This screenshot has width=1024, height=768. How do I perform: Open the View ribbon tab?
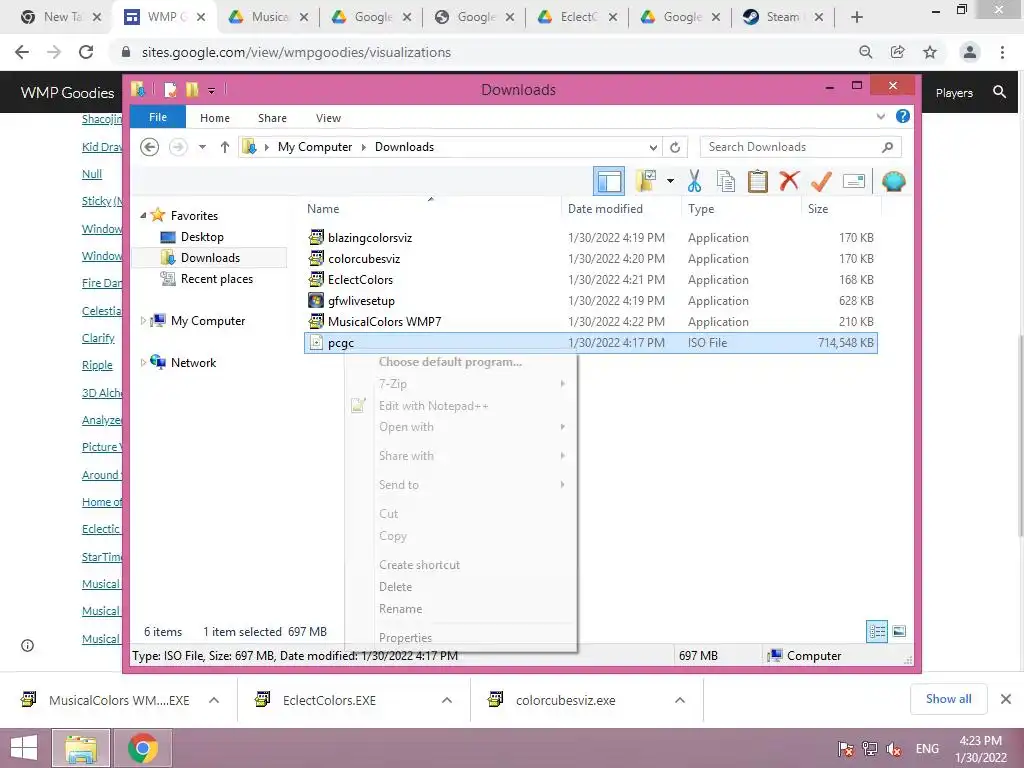[x=328, y=118]
